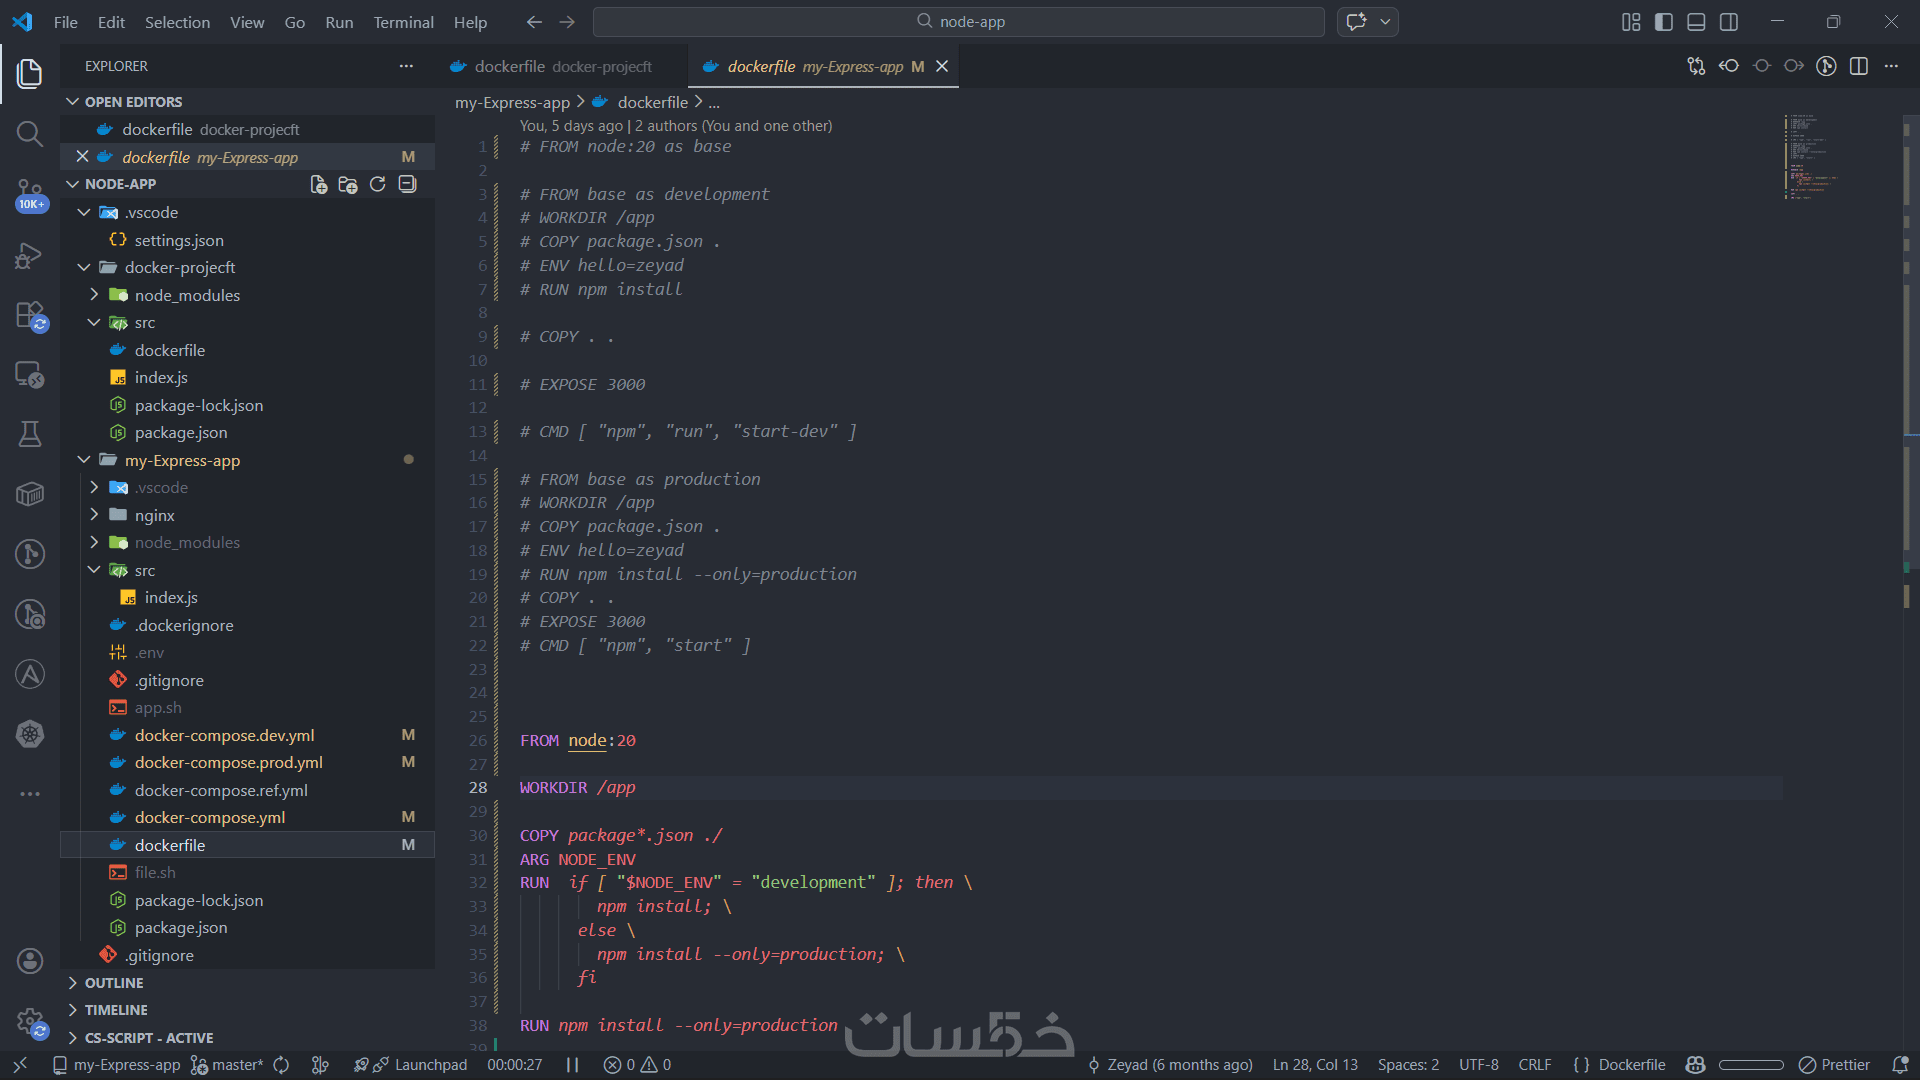This screenshot has height=1080, width=1920.
Task: Click Dockerfile language mode in status bar
Action: (1631, 1065)
